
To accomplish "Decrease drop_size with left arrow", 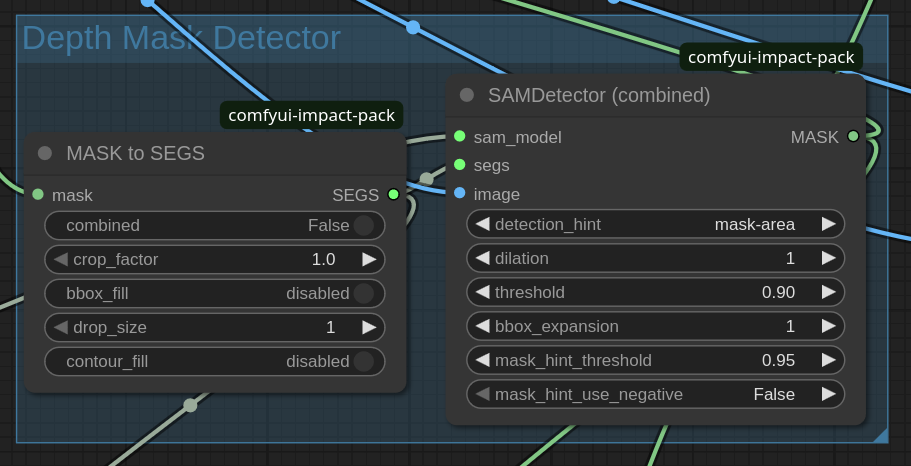I will (60, 328).
